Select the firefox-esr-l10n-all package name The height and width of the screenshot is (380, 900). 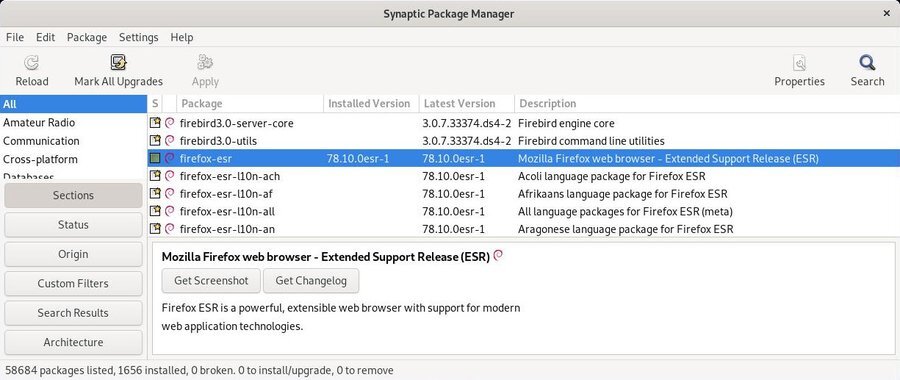227,211
